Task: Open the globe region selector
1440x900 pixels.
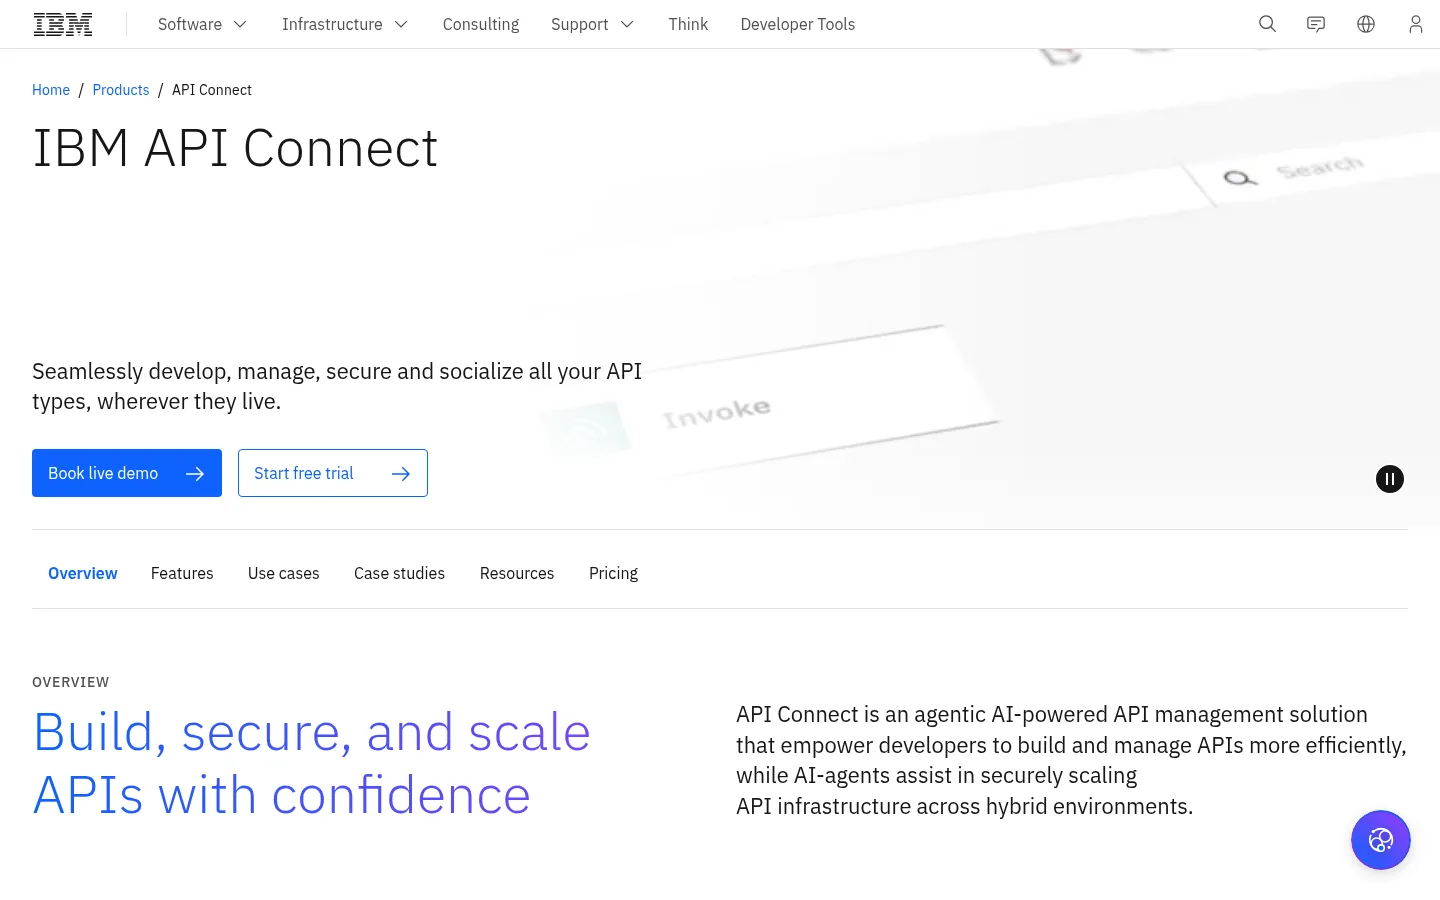Action: [x=1366, y=24]
